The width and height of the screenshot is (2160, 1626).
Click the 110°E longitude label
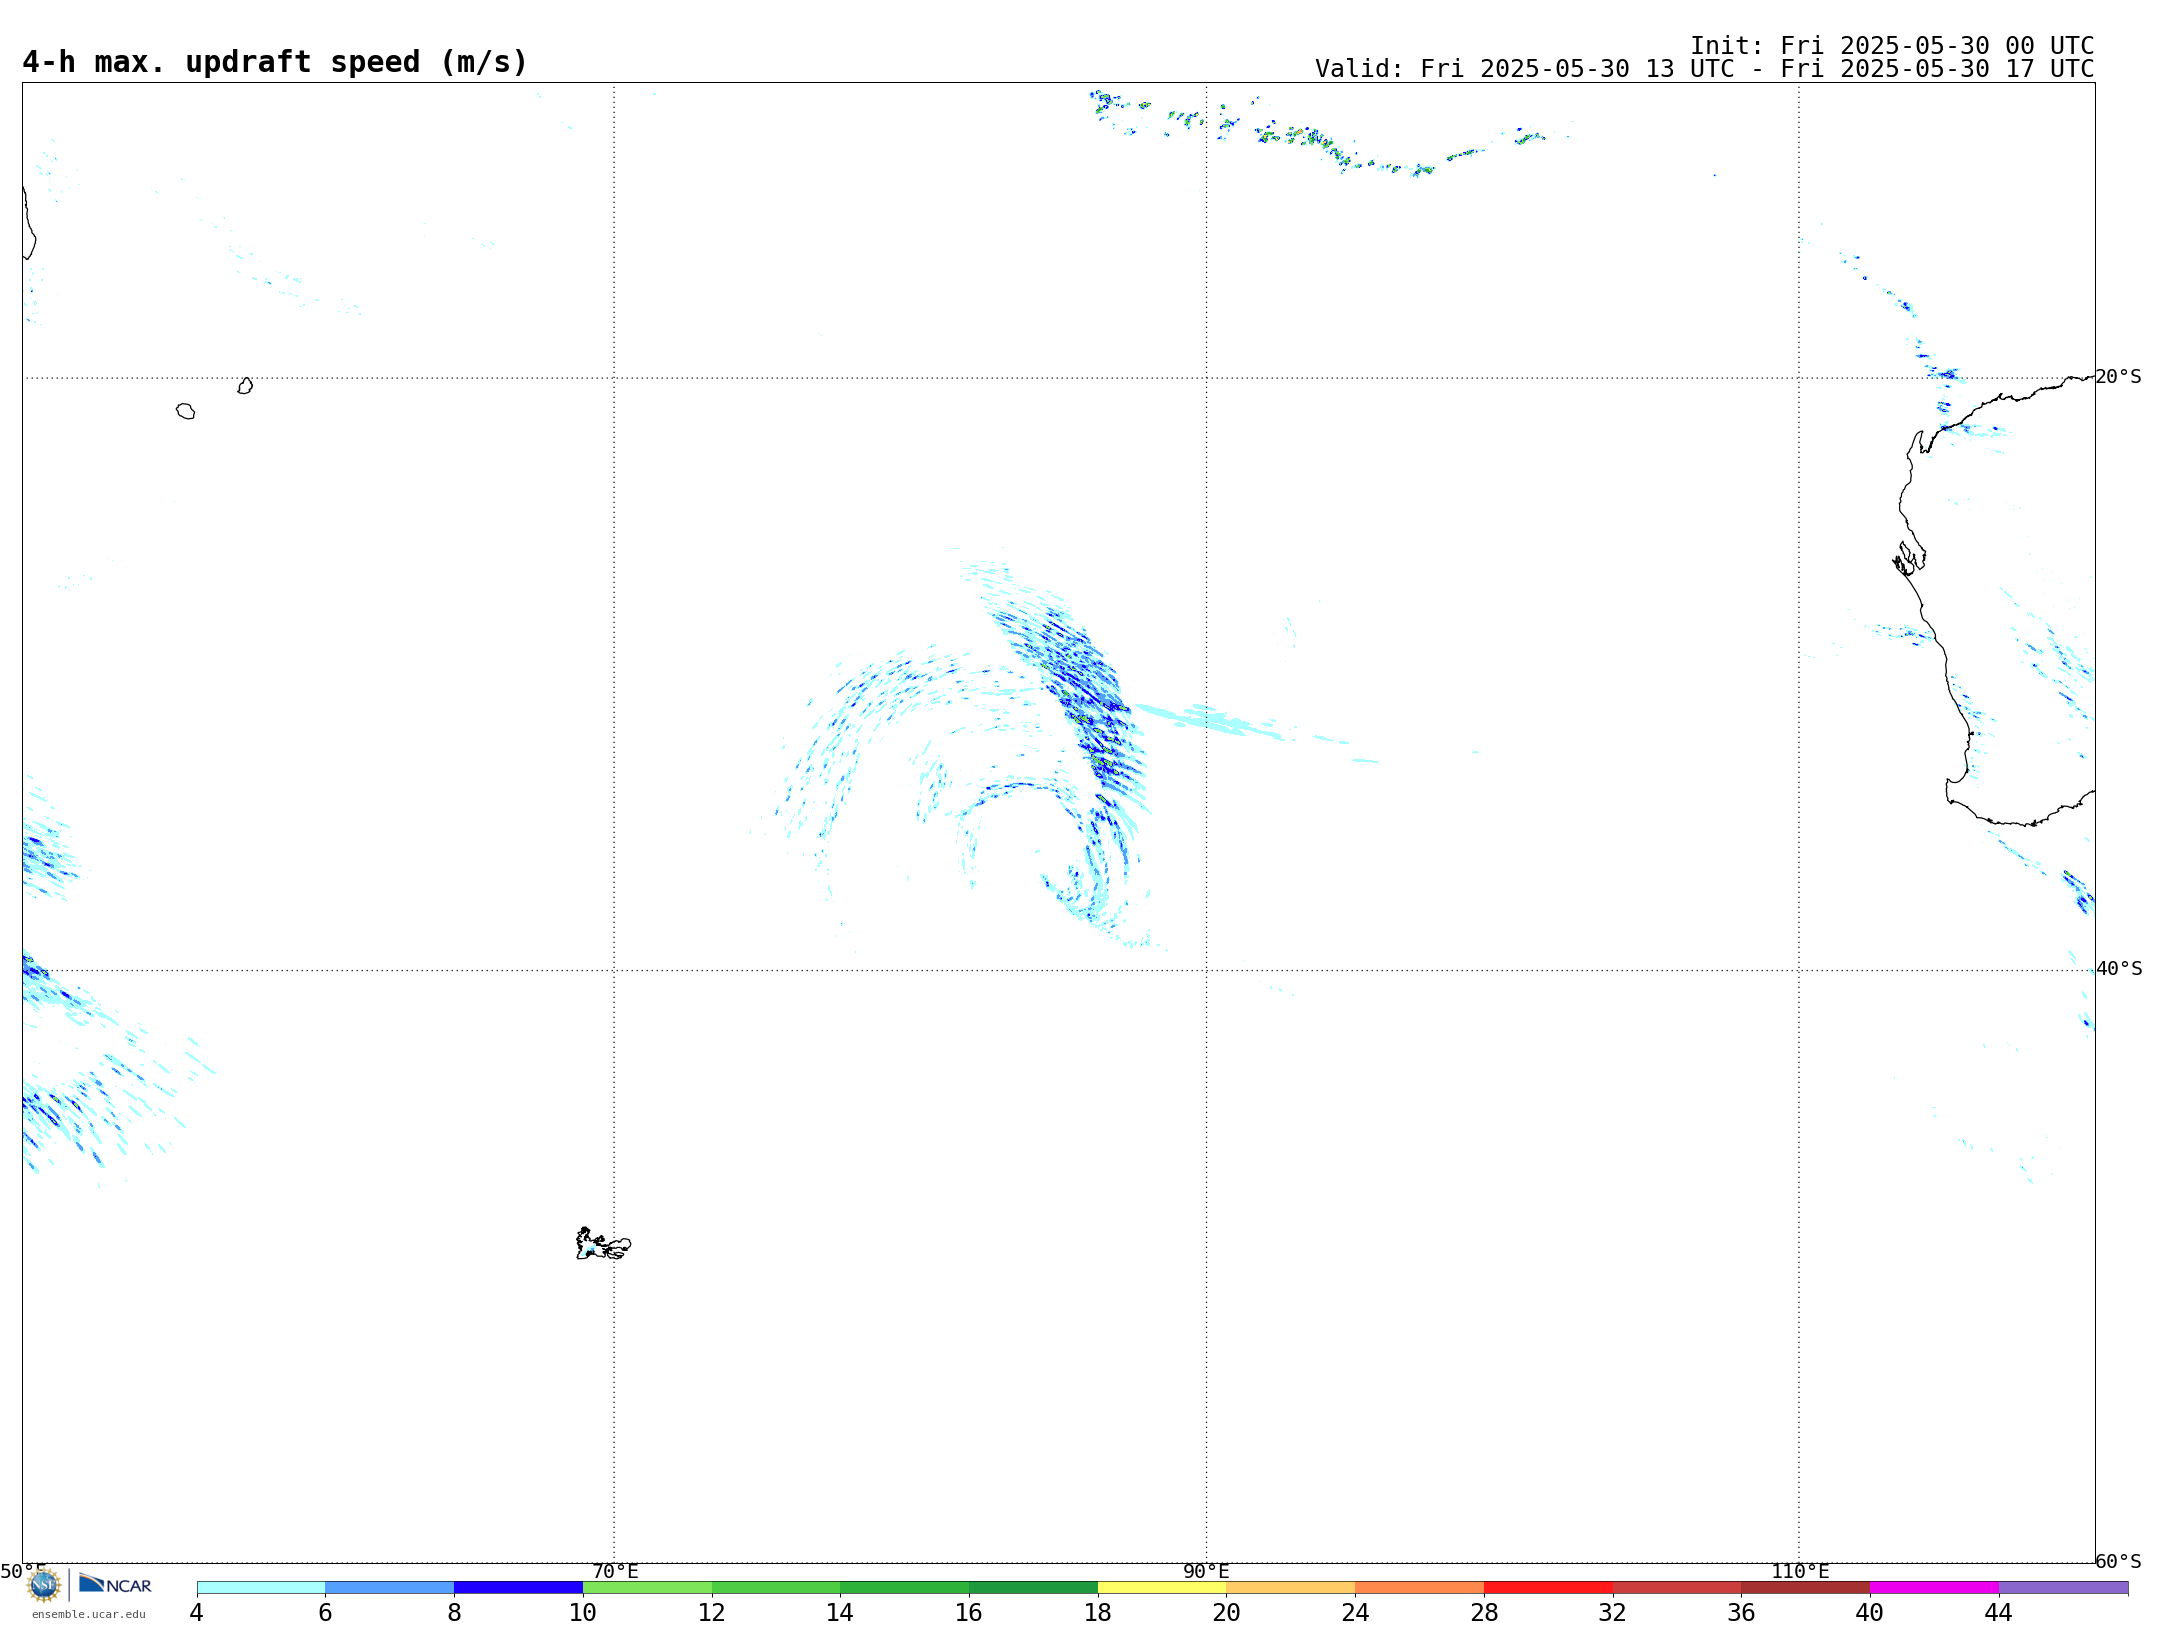(1800, 1572)
